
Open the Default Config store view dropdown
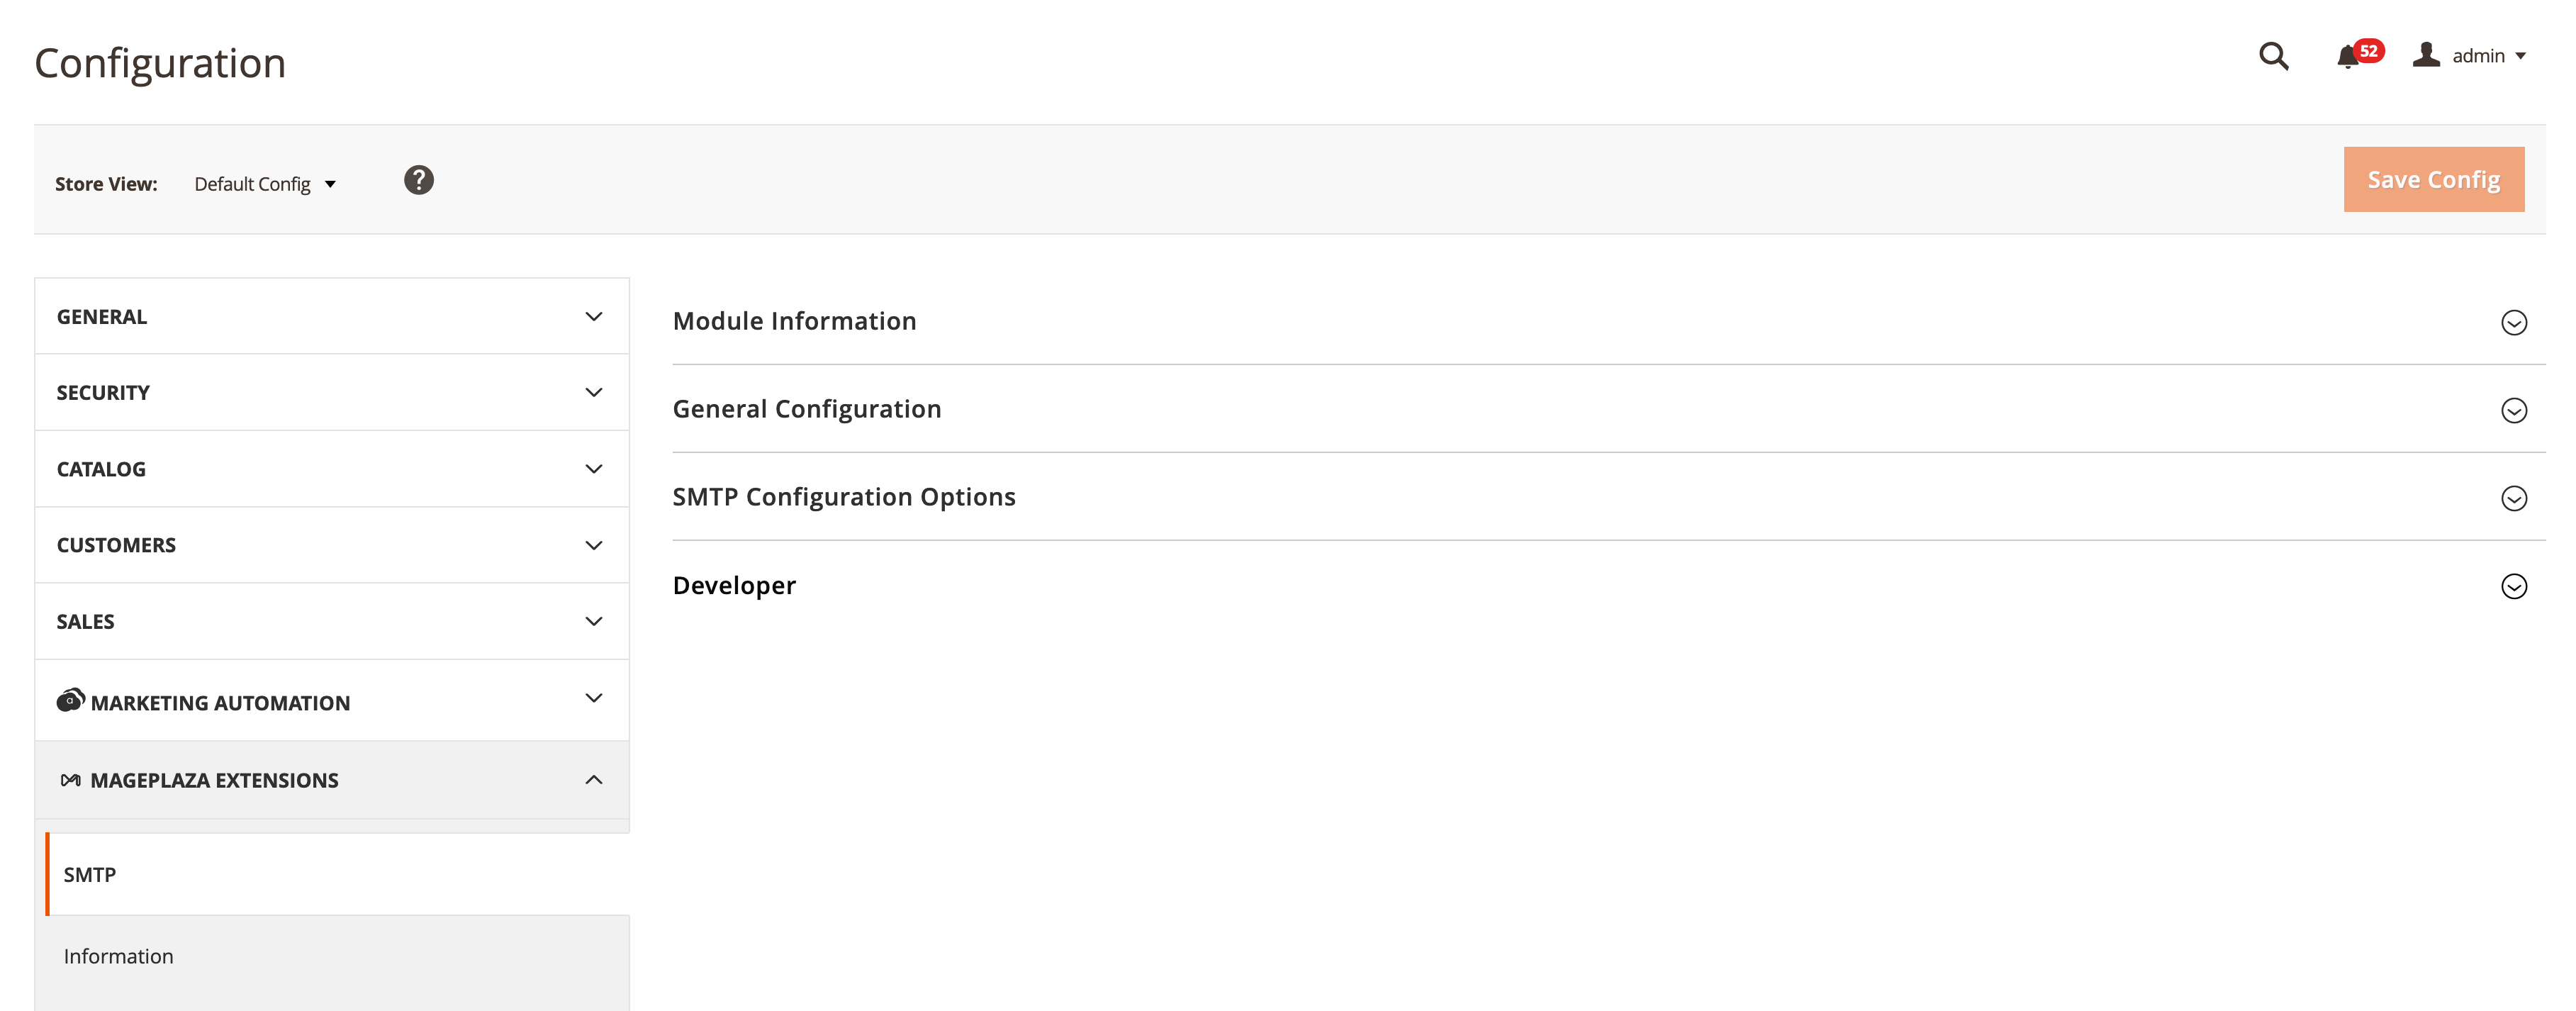(x=265, y=184)
